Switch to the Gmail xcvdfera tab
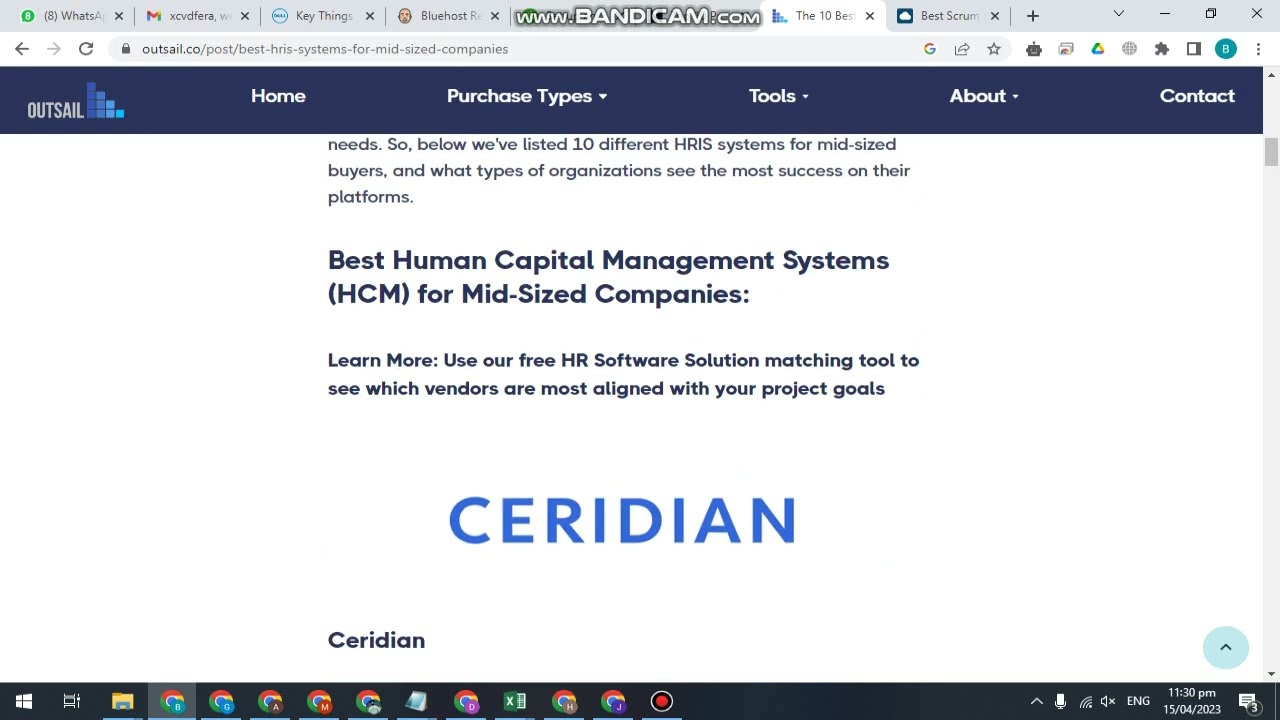Image resolution: width=1280 pixels, height=720 pixels. point(195,16)
